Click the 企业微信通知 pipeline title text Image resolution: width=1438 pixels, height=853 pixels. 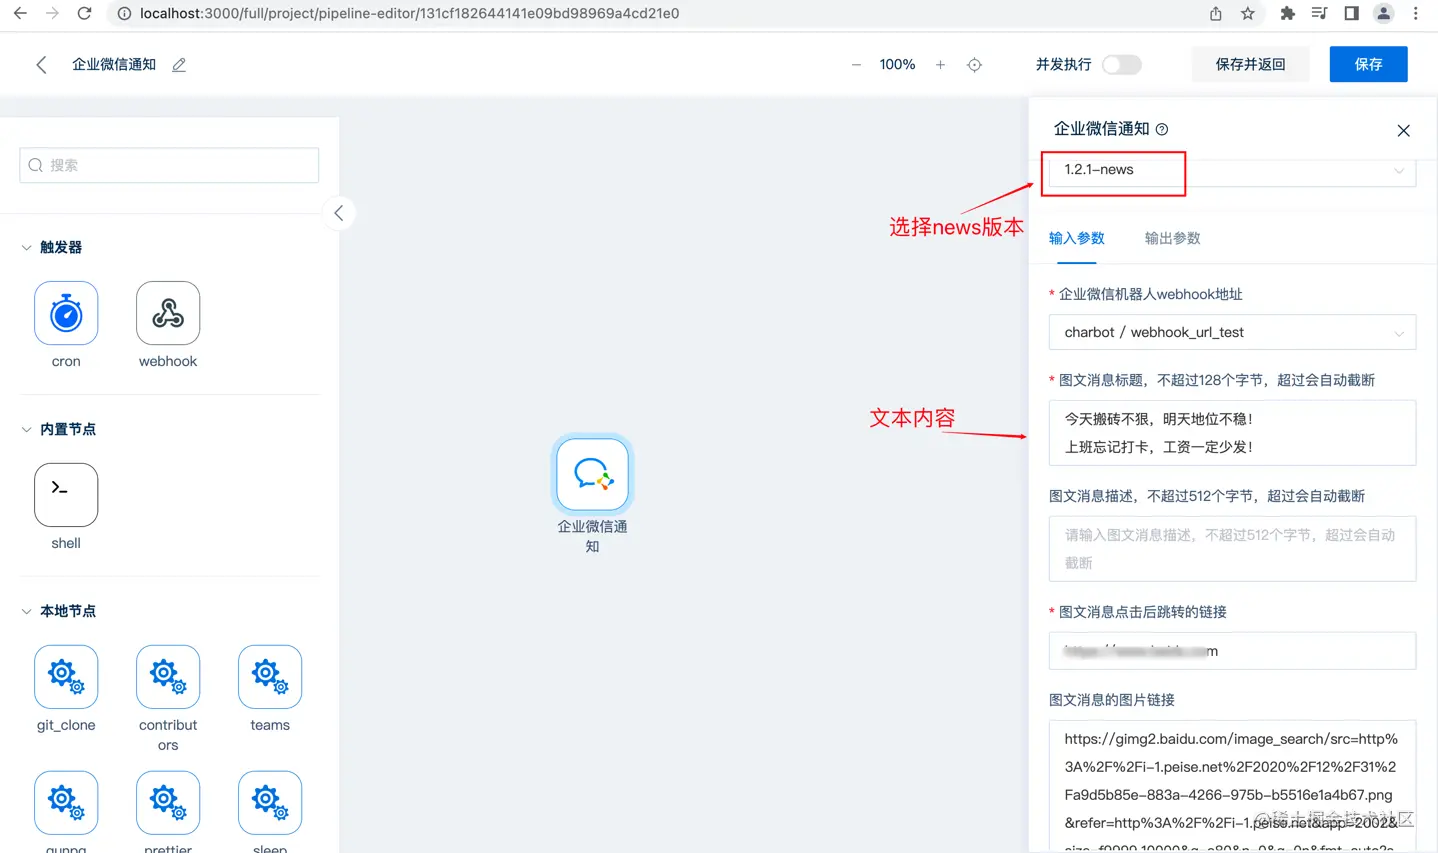[x=114, y=65]
